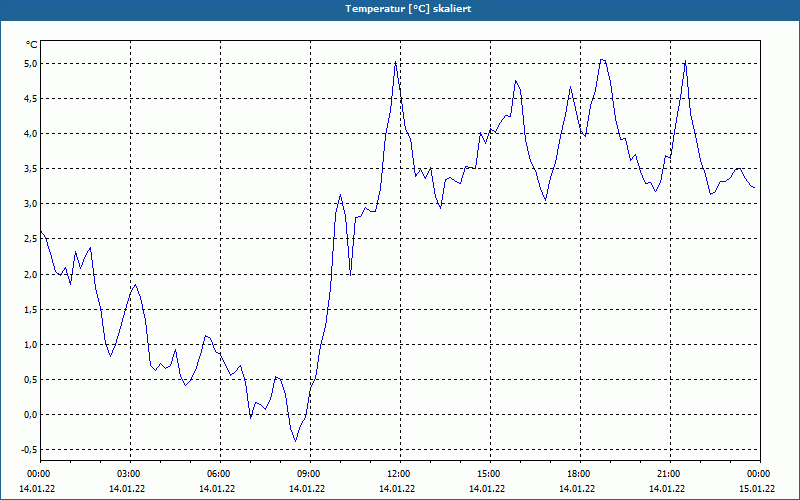Click the 2,5 y-axis label
The height and width of the screenshot is (500, 800).
[x=31, y=239]
